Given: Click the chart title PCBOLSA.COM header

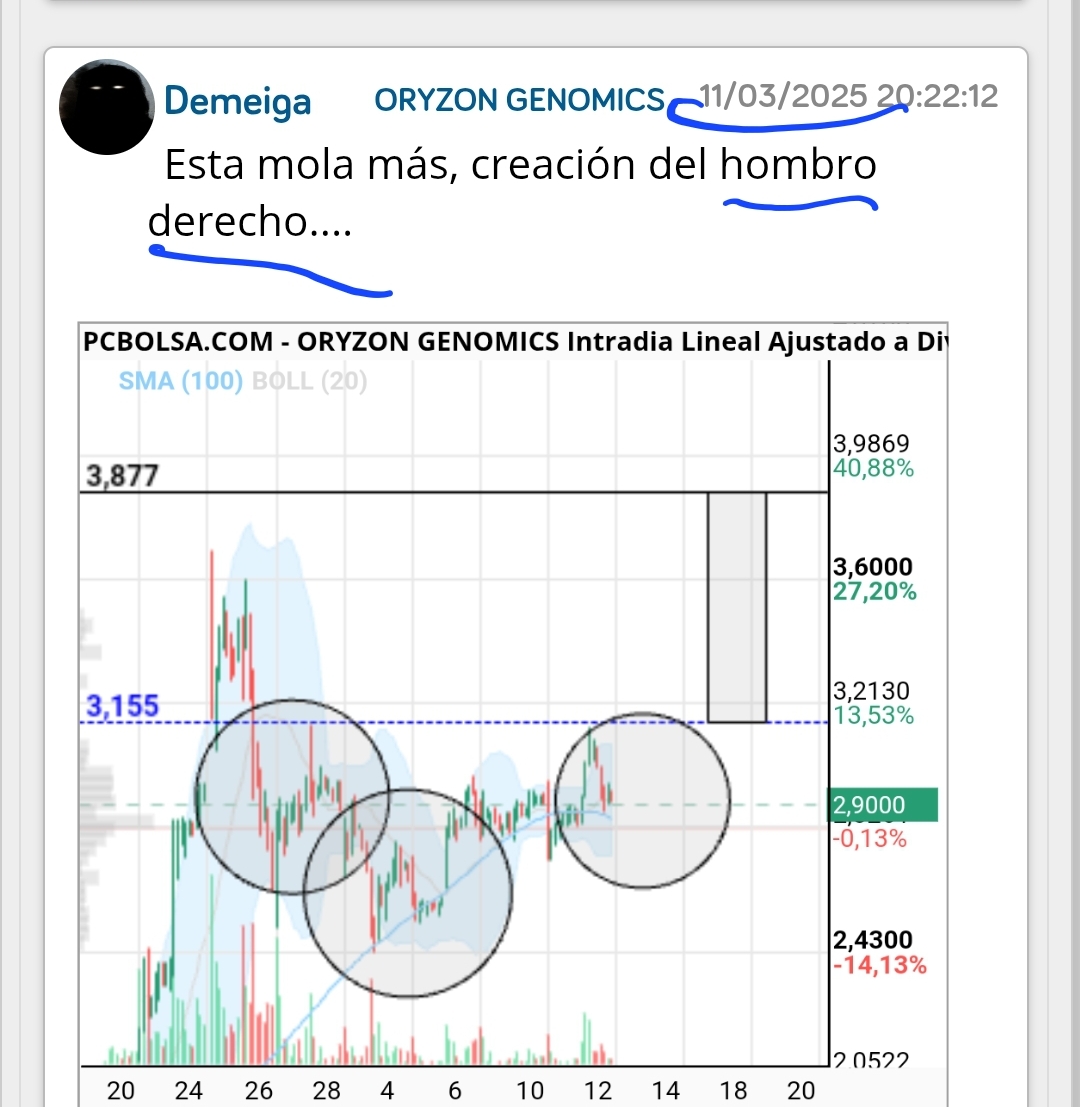Looking at the screenshot, I should tap(178, 342).
